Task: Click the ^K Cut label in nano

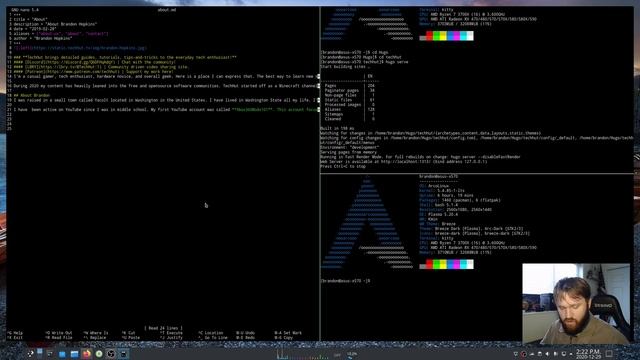Action: [x=128, y=333]
